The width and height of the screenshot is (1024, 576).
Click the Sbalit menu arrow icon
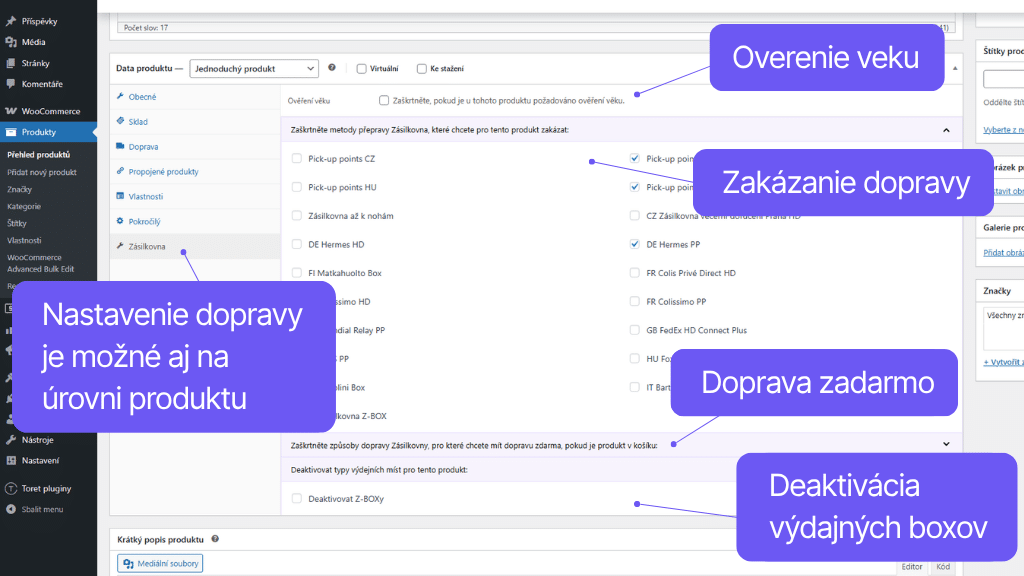tap(10, 509)
